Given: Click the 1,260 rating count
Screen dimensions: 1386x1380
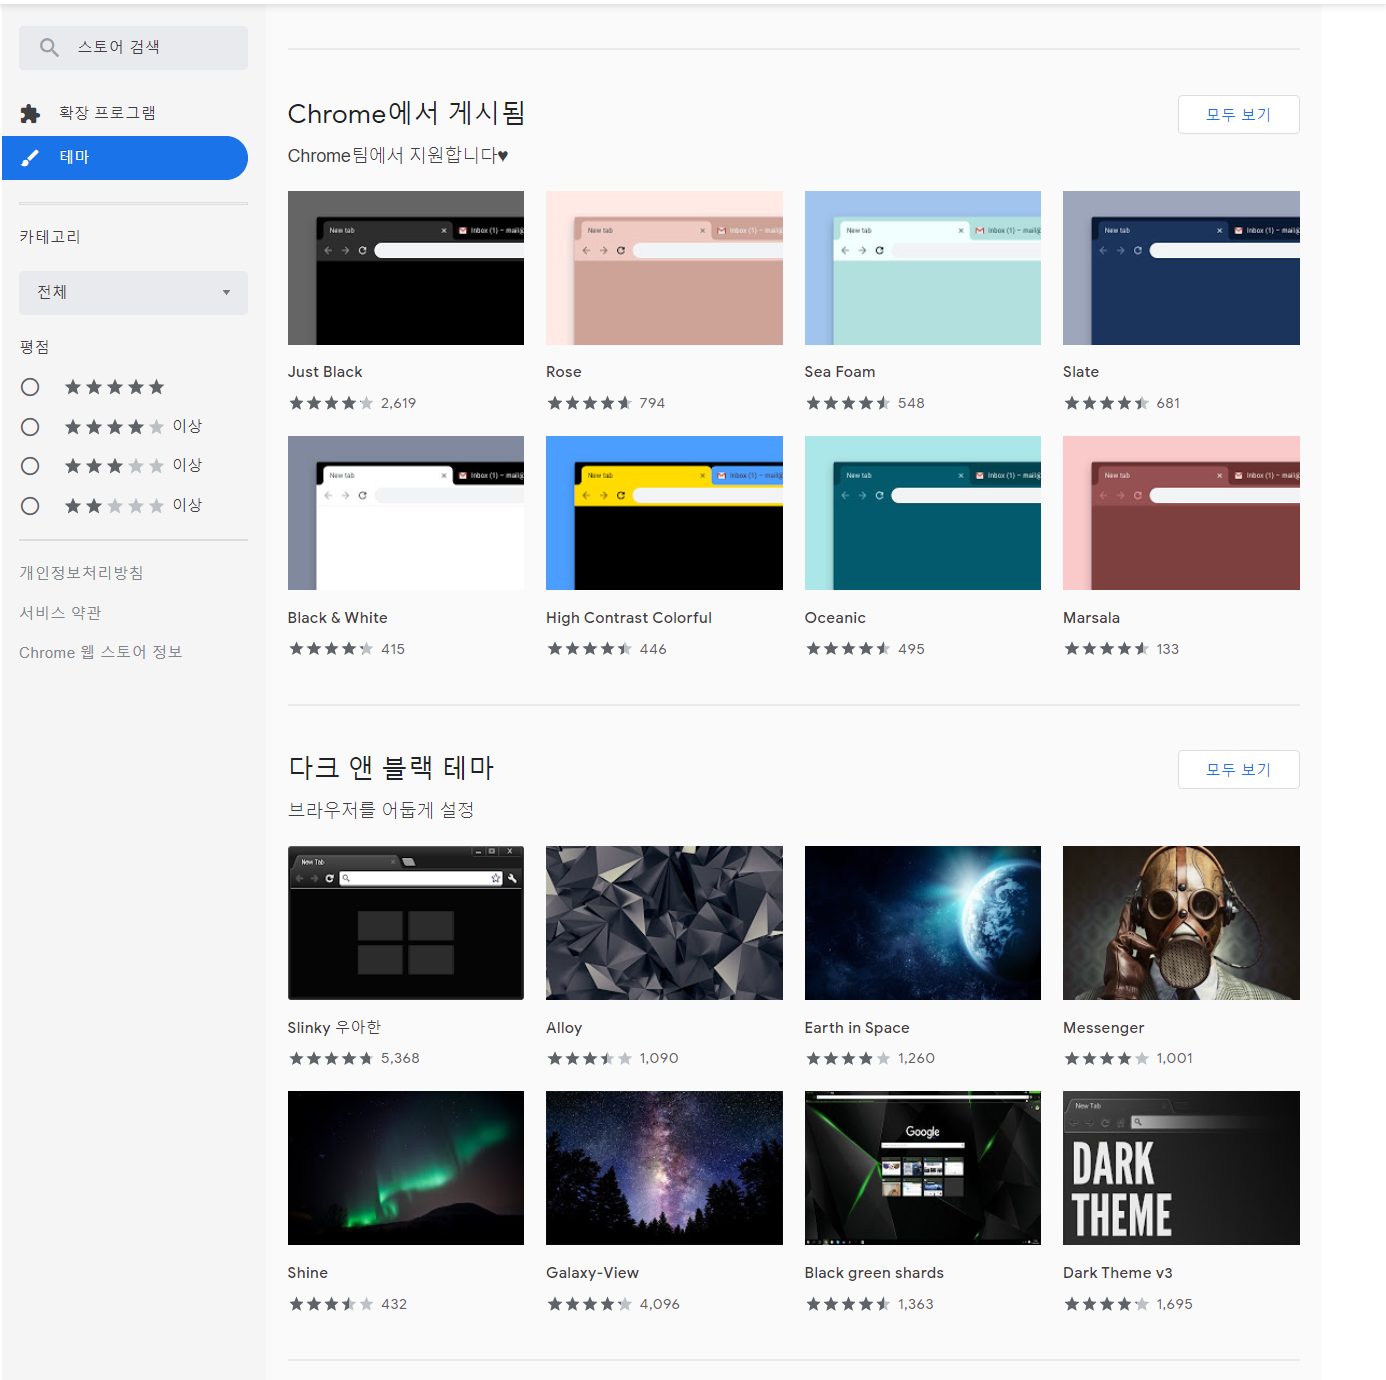Looking at the screenshot, I should point(916,1058).
